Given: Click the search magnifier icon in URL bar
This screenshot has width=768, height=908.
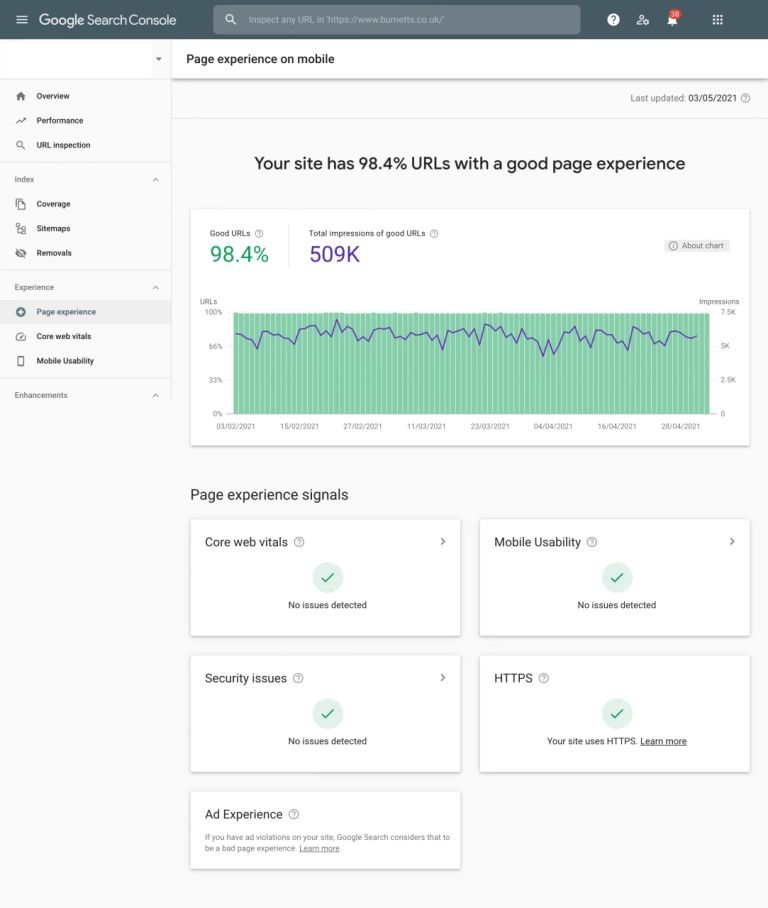Looking at the screenshot, I should point(231,20).
